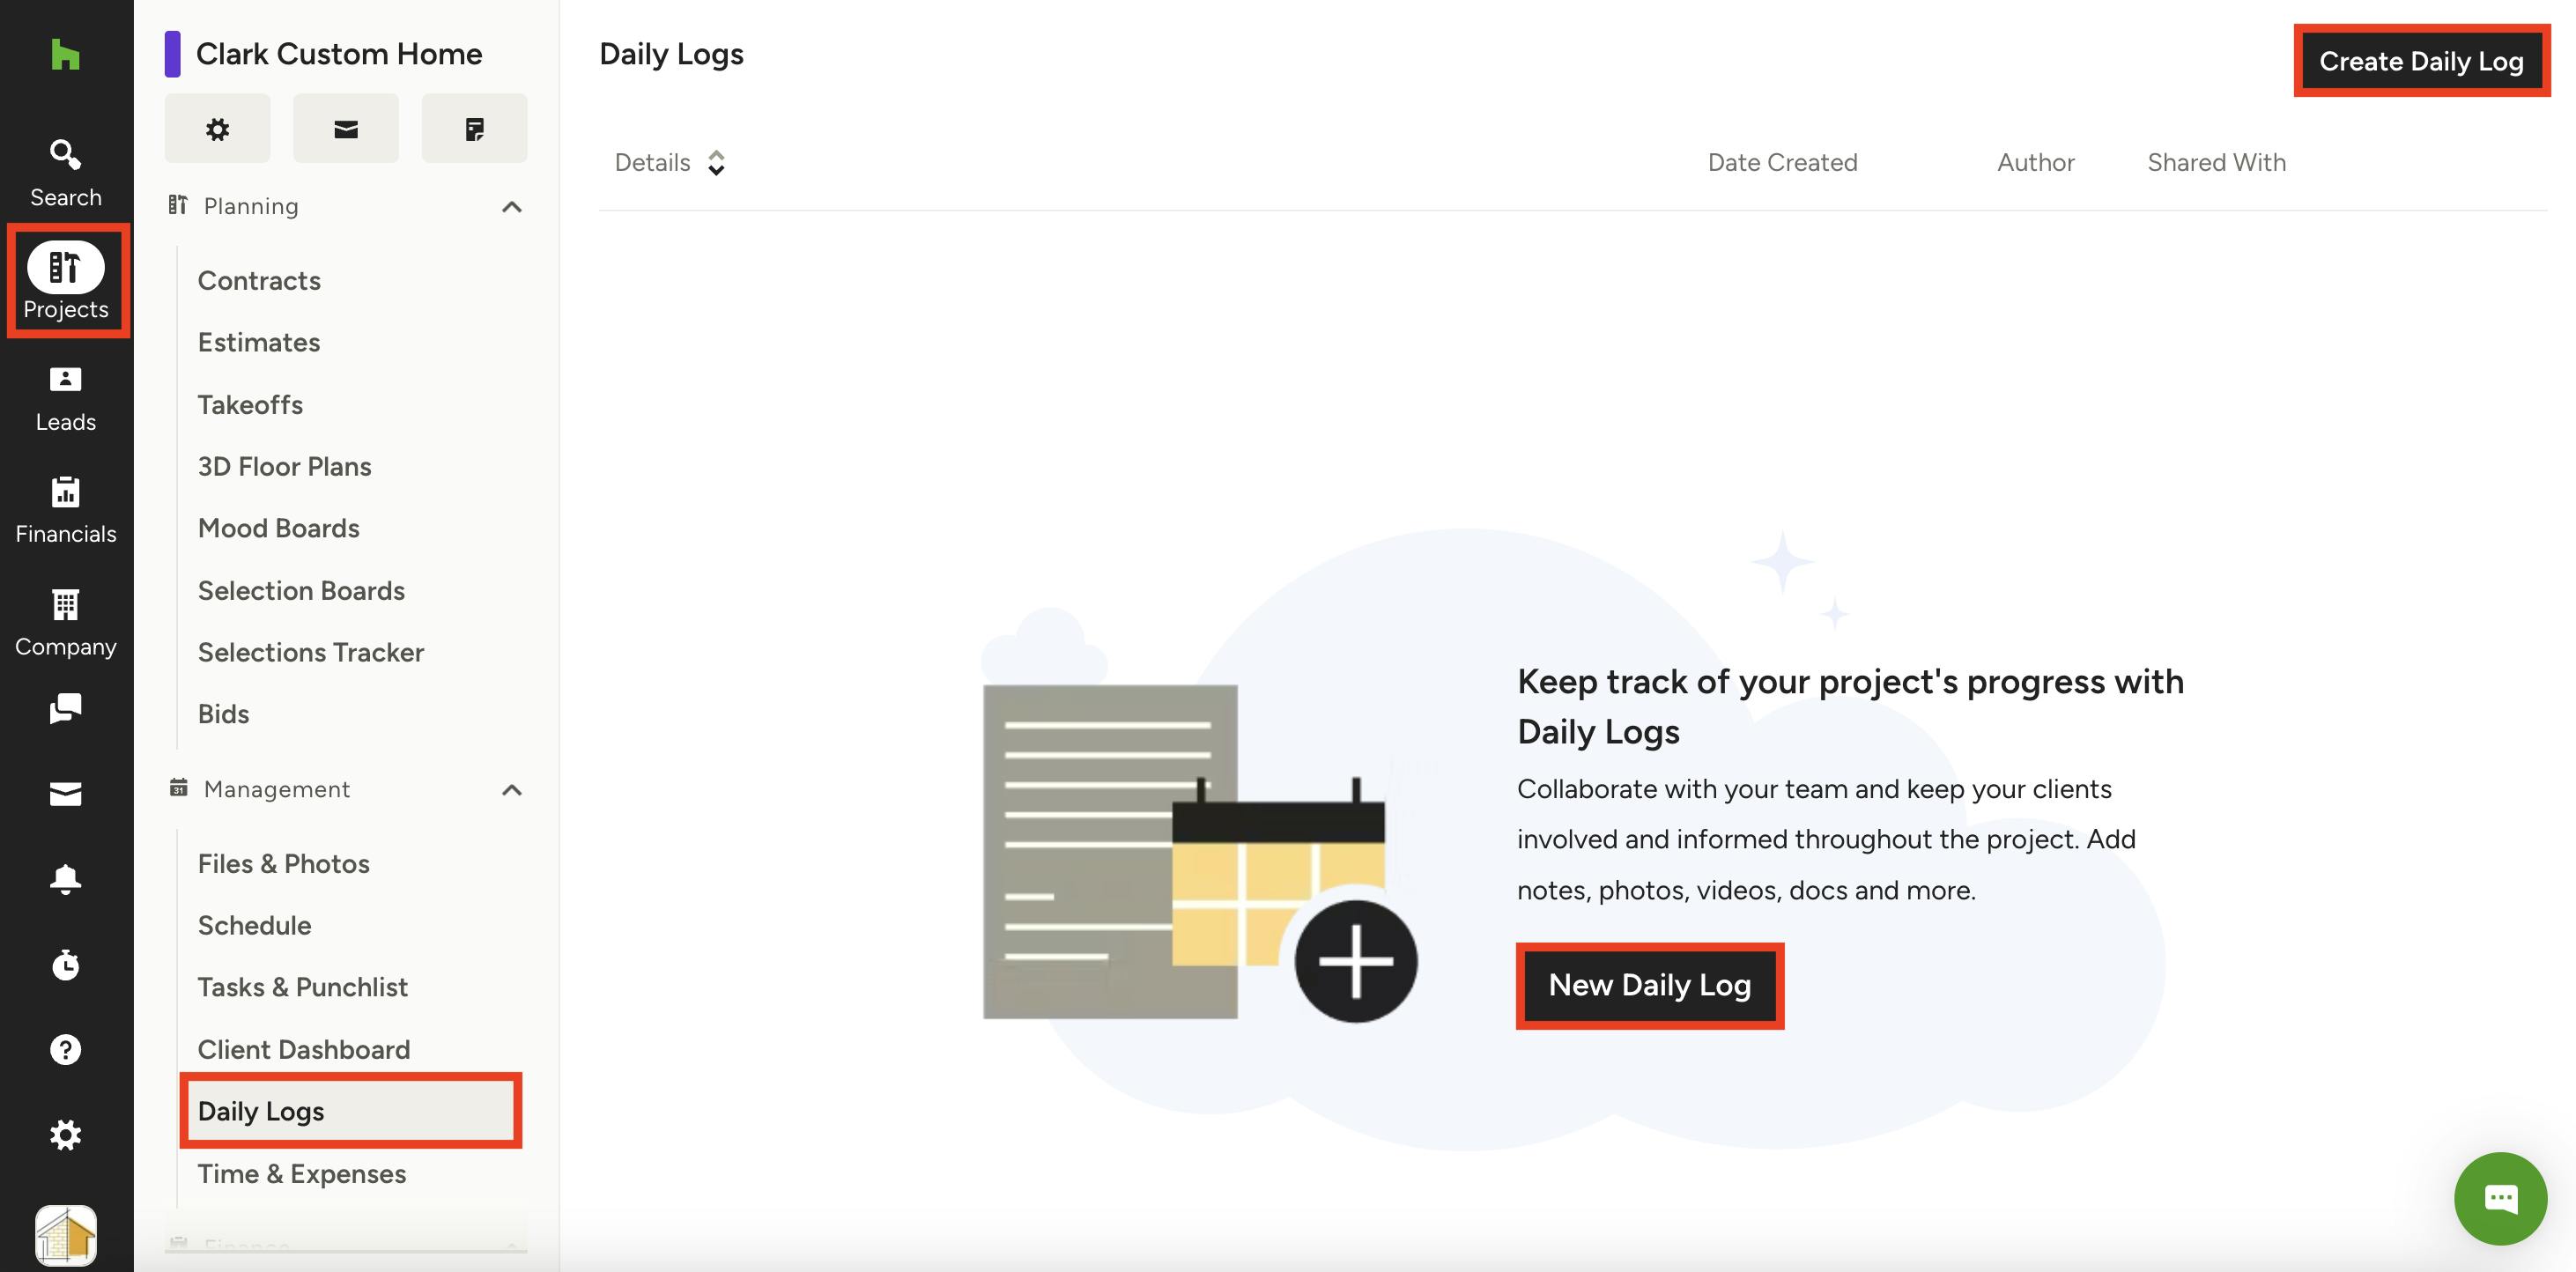The width and height of the screenshot is (2576, 1272).
Task: Click the Create Daily Log button
Action: 2420,61
